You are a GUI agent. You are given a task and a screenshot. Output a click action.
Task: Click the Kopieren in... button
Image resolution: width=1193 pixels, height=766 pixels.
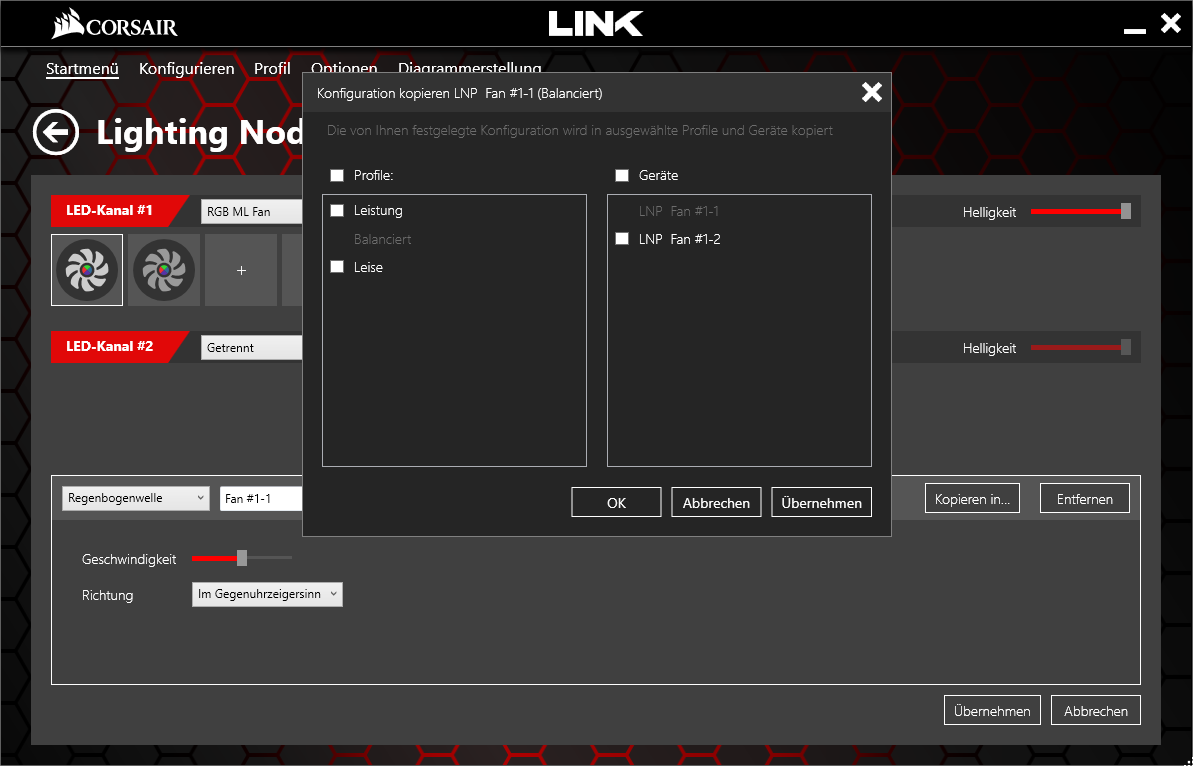972,498
